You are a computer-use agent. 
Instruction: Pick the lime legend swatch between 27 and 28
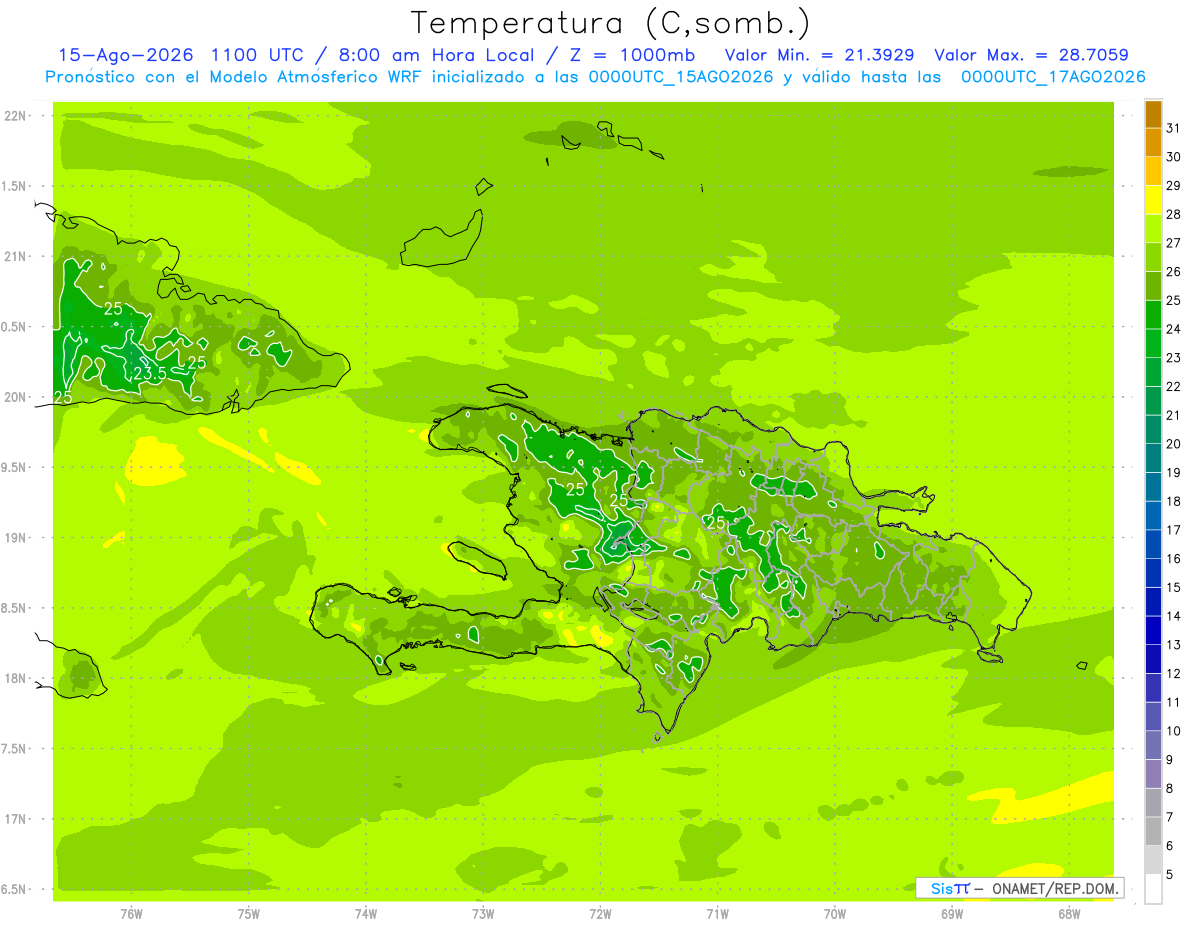coord(1153,229)
